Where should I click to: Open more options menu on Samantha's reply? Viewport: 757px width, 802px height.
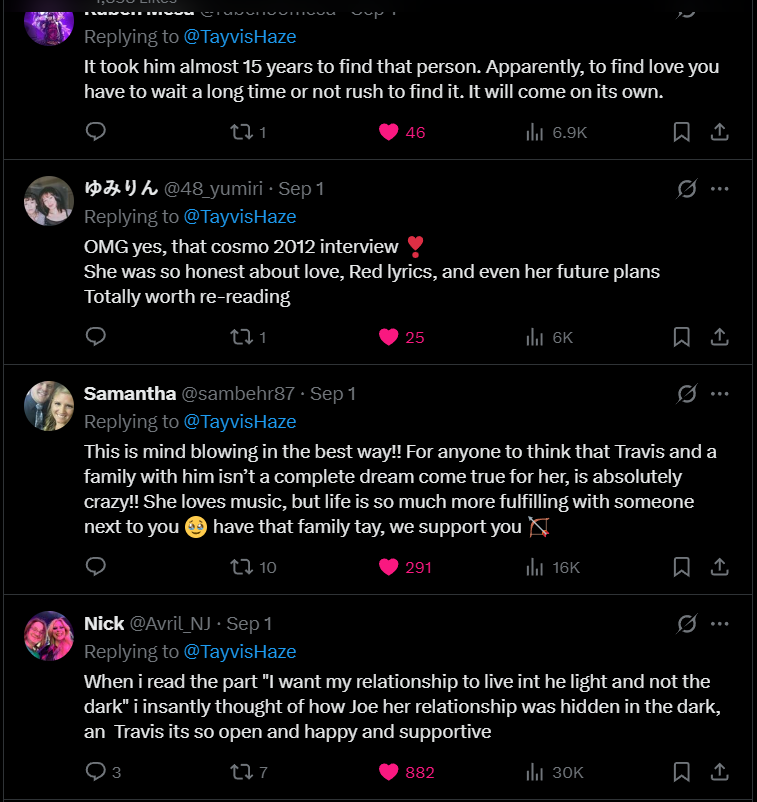pyautogui.click(x=719, y=393)
